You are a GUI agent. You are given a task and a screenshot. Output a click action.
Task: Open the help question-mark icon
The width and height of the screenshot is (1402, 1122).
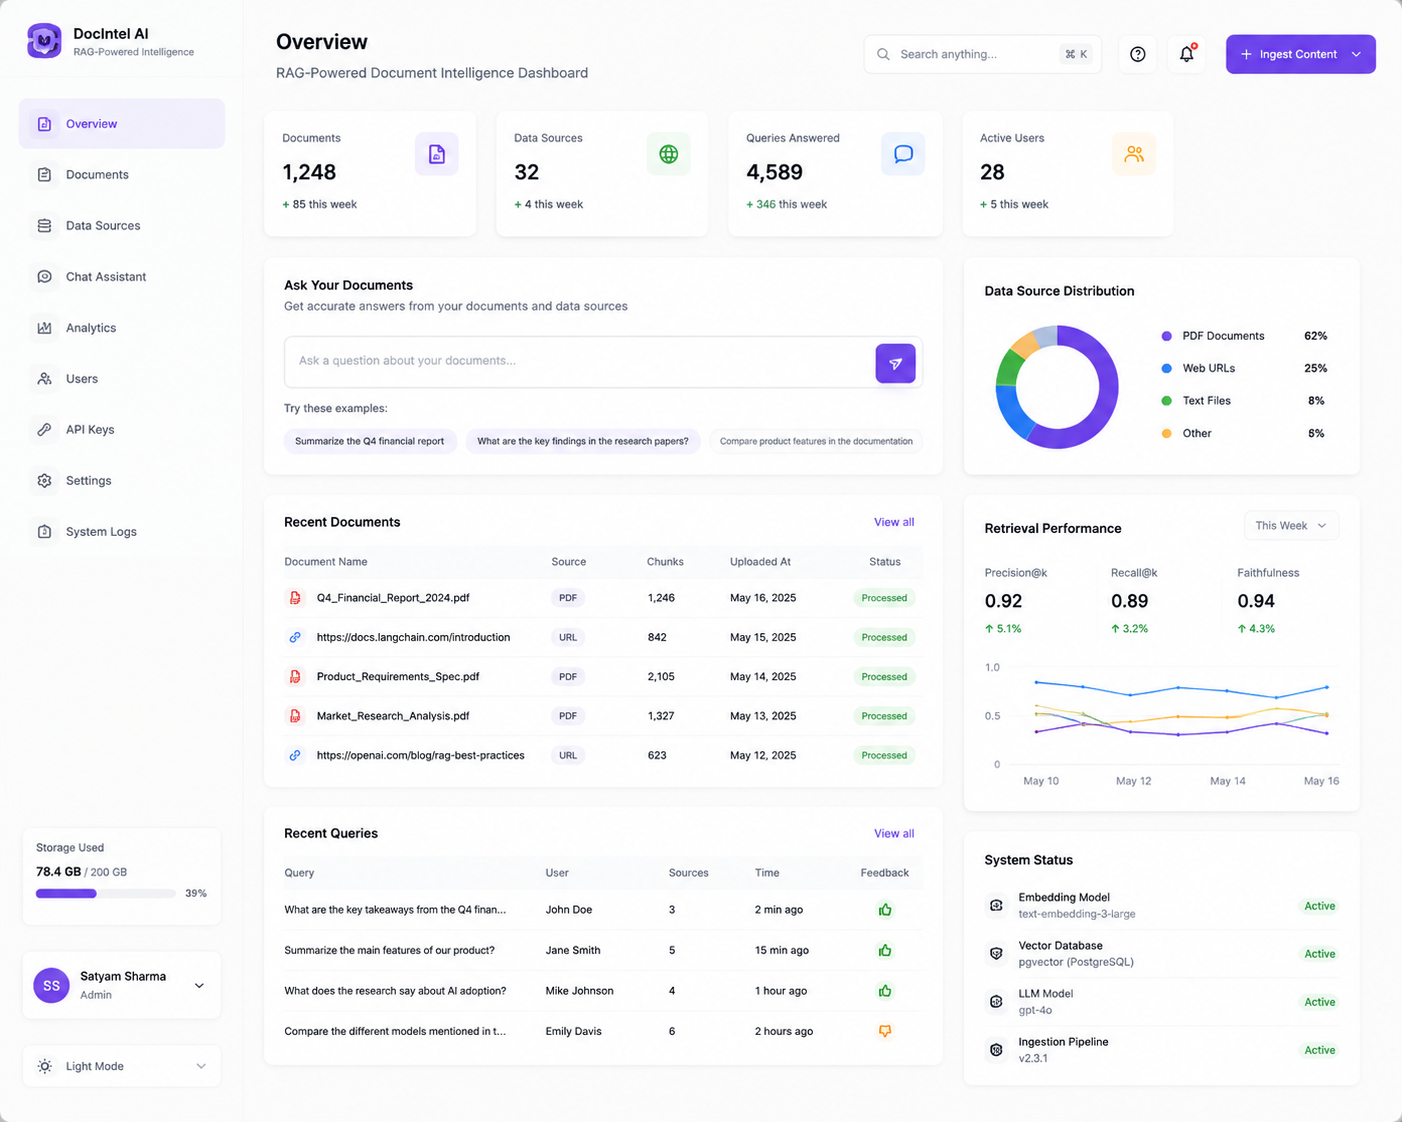tap(1138, 54)
